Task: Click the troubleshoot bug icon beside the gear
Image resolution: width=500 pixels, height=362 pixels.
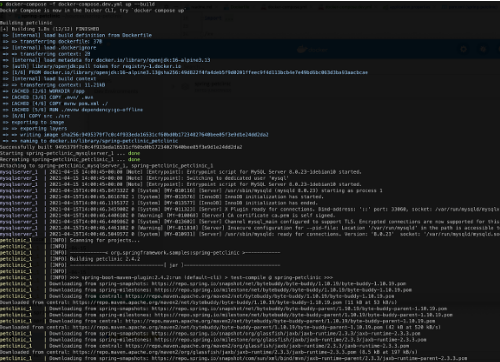Action: click(x=483, y=49)
